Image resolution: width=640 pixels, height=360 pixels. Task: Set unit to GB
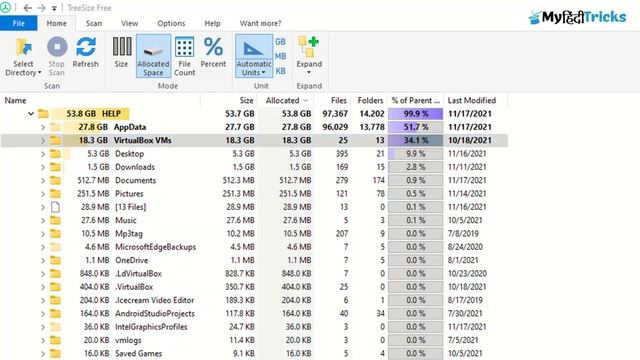[x=280, y=42]
